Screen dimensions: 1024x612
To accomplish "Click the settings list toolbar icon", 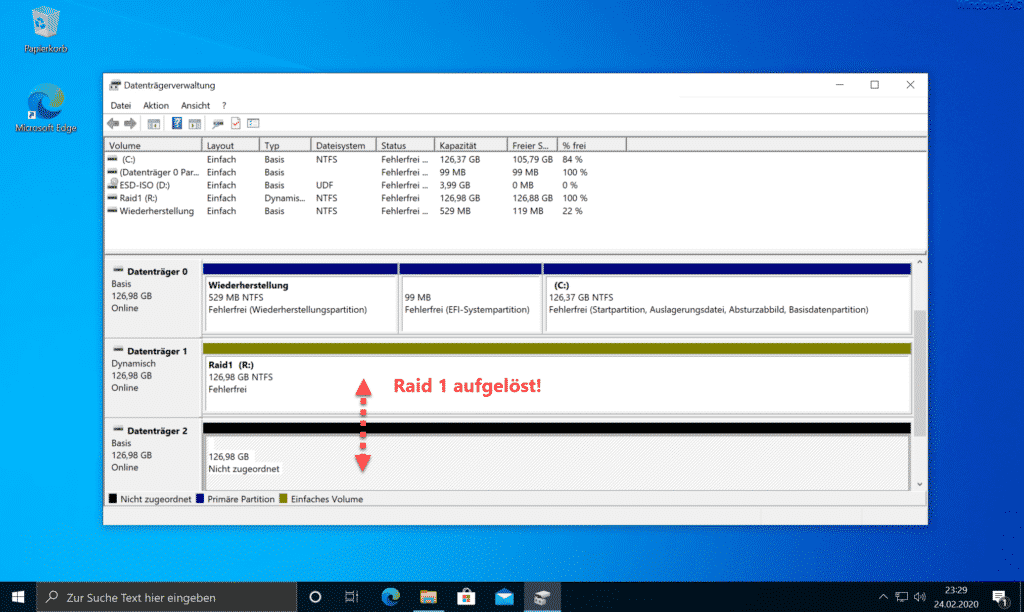I will (x=253, y=123).
